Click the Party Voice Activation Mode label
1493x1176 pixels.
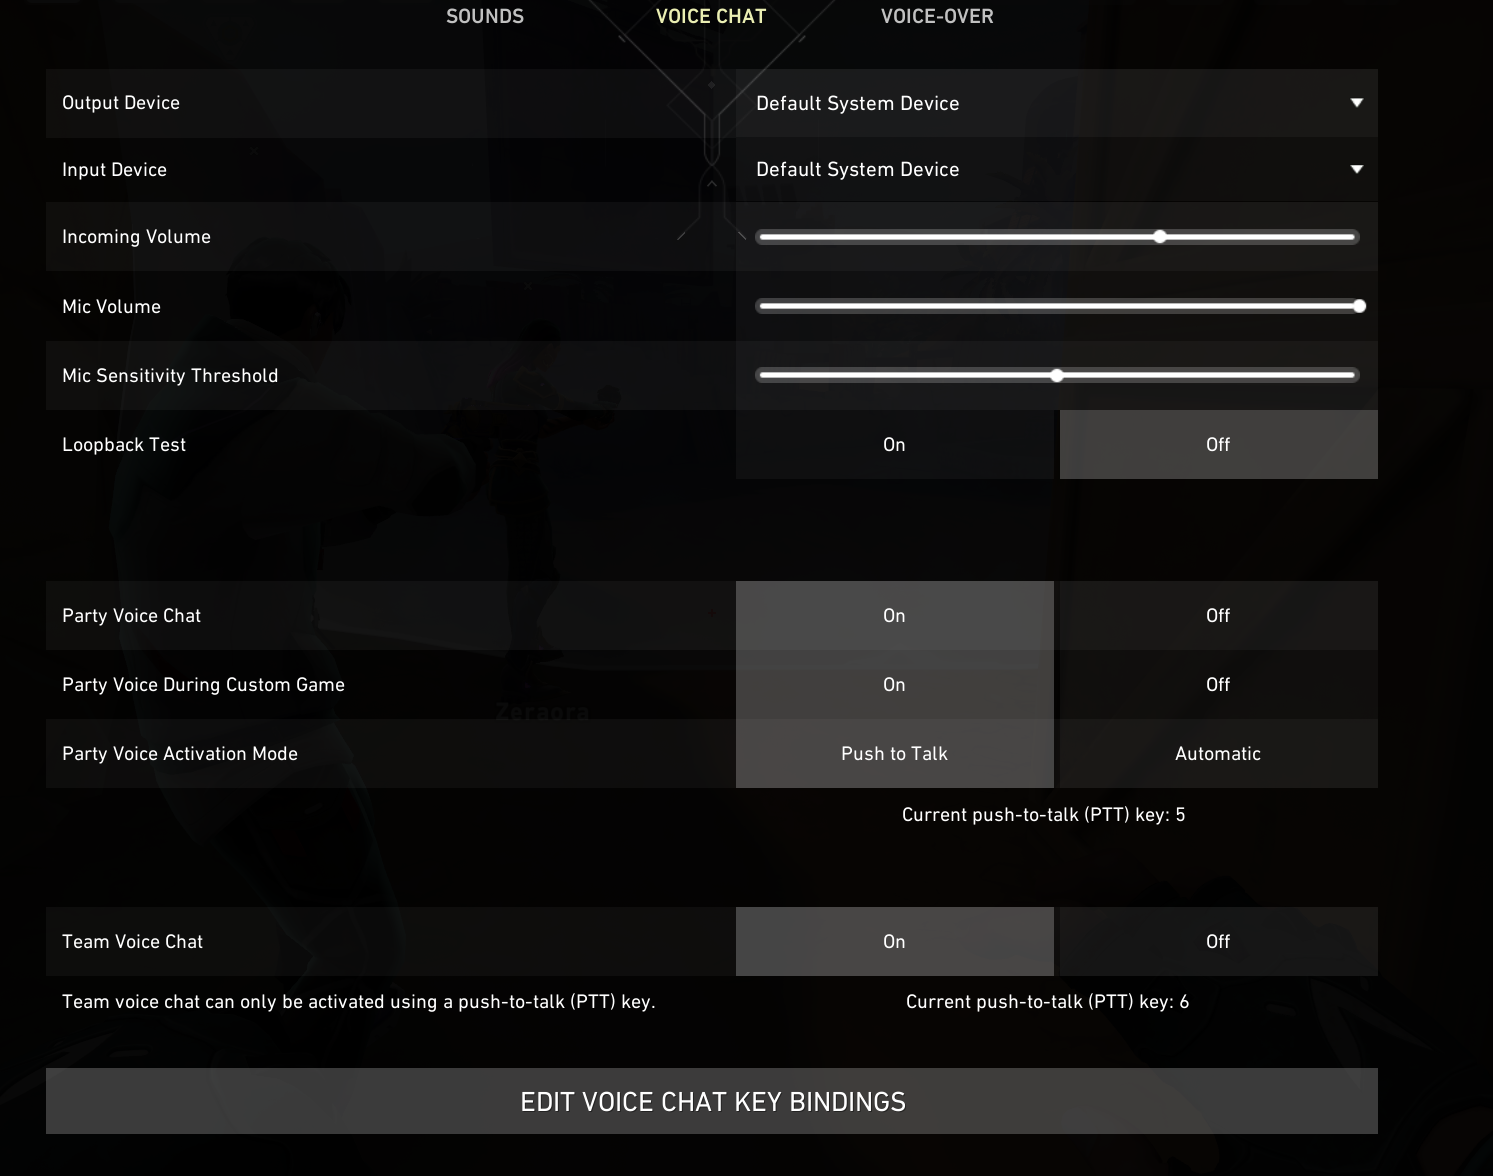coord(180,754)
